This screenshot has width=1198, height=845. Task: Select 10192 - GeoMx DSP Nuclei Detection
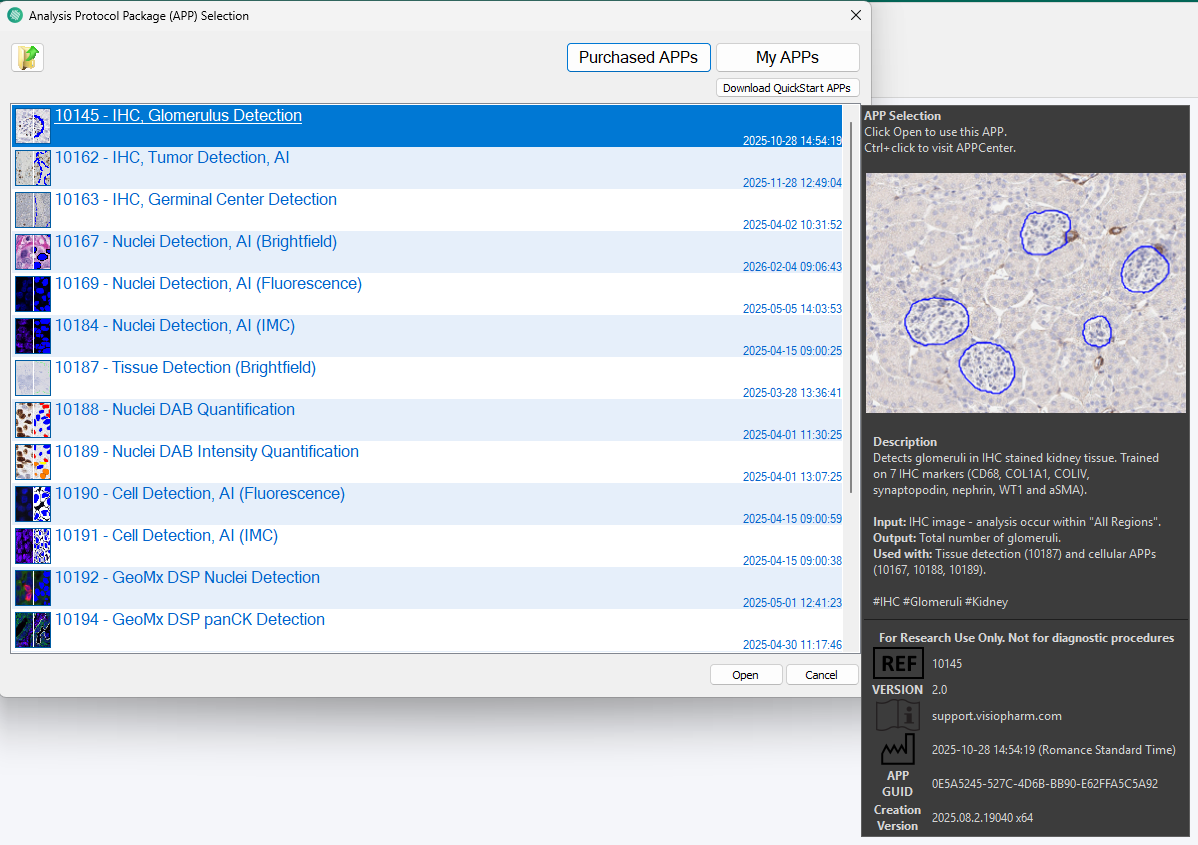pos(187,578)
